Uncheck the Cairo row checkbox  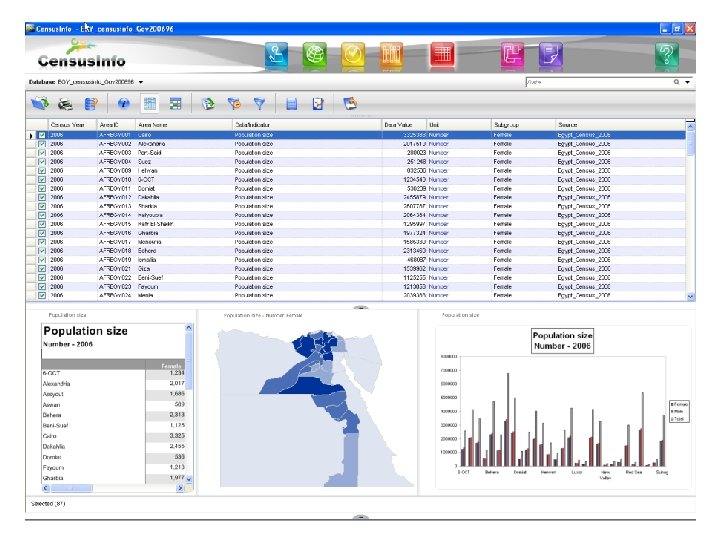42,135
